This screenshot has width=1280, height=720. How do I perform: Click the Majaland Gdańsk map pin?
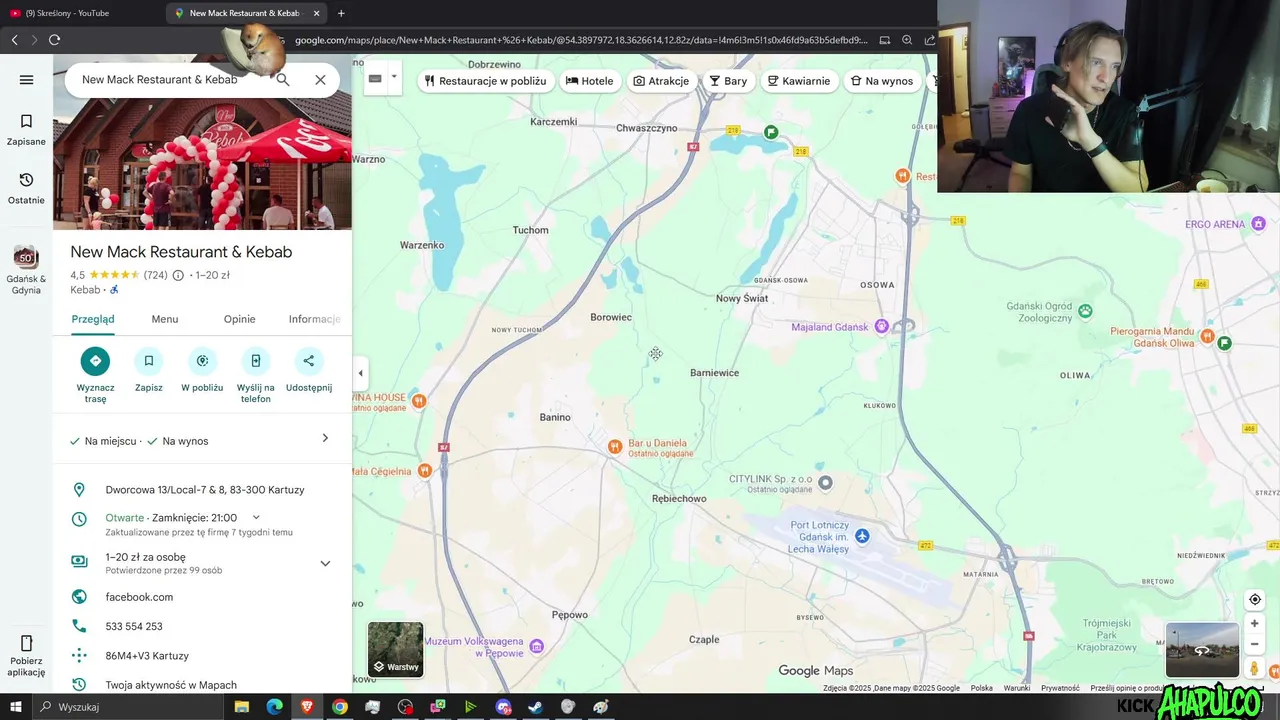(881, 326)
